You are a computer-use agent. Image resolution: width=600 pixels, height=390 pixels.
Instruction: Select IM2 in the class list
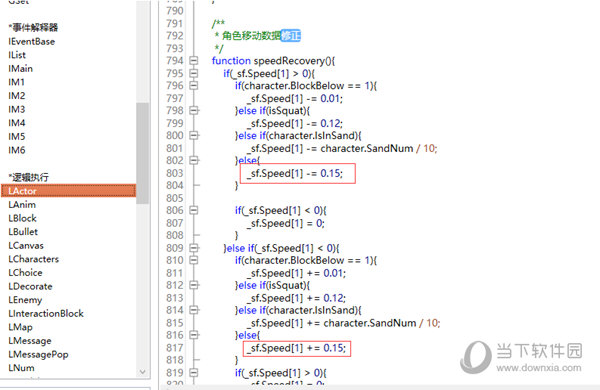coord(16,96)
